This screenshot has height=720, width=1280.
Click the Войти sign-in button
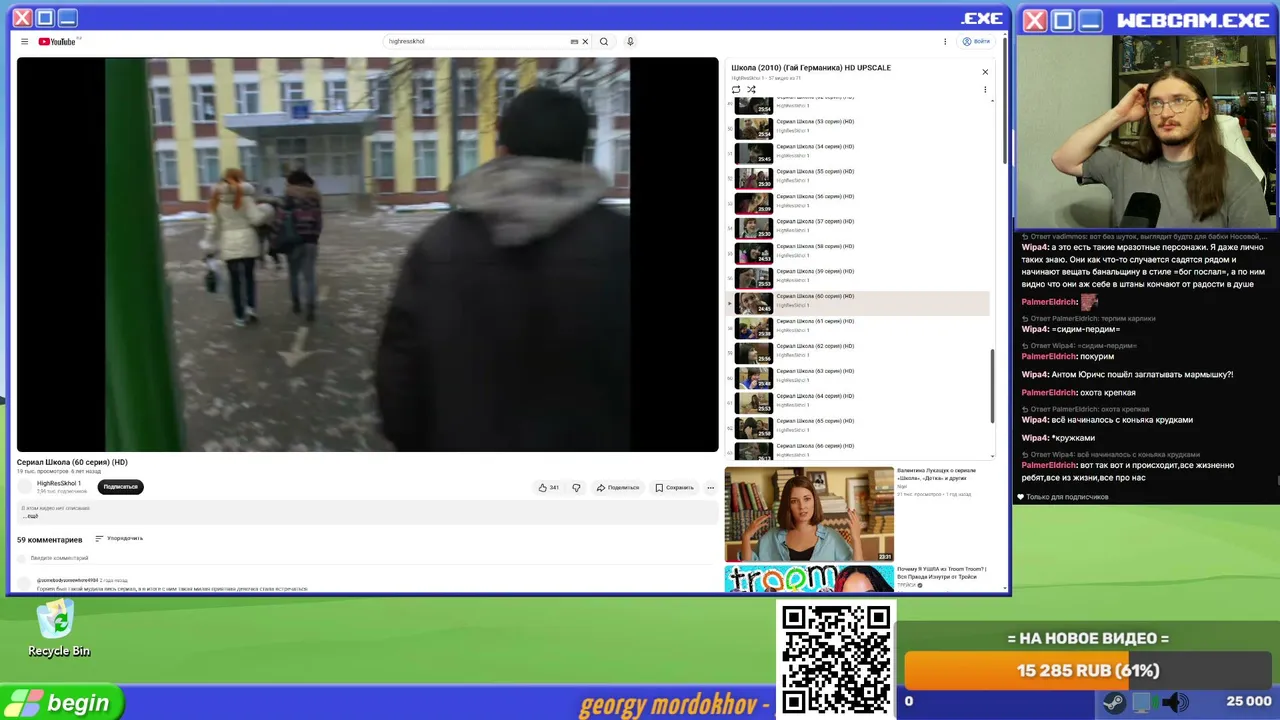click(x=976, y=42)
